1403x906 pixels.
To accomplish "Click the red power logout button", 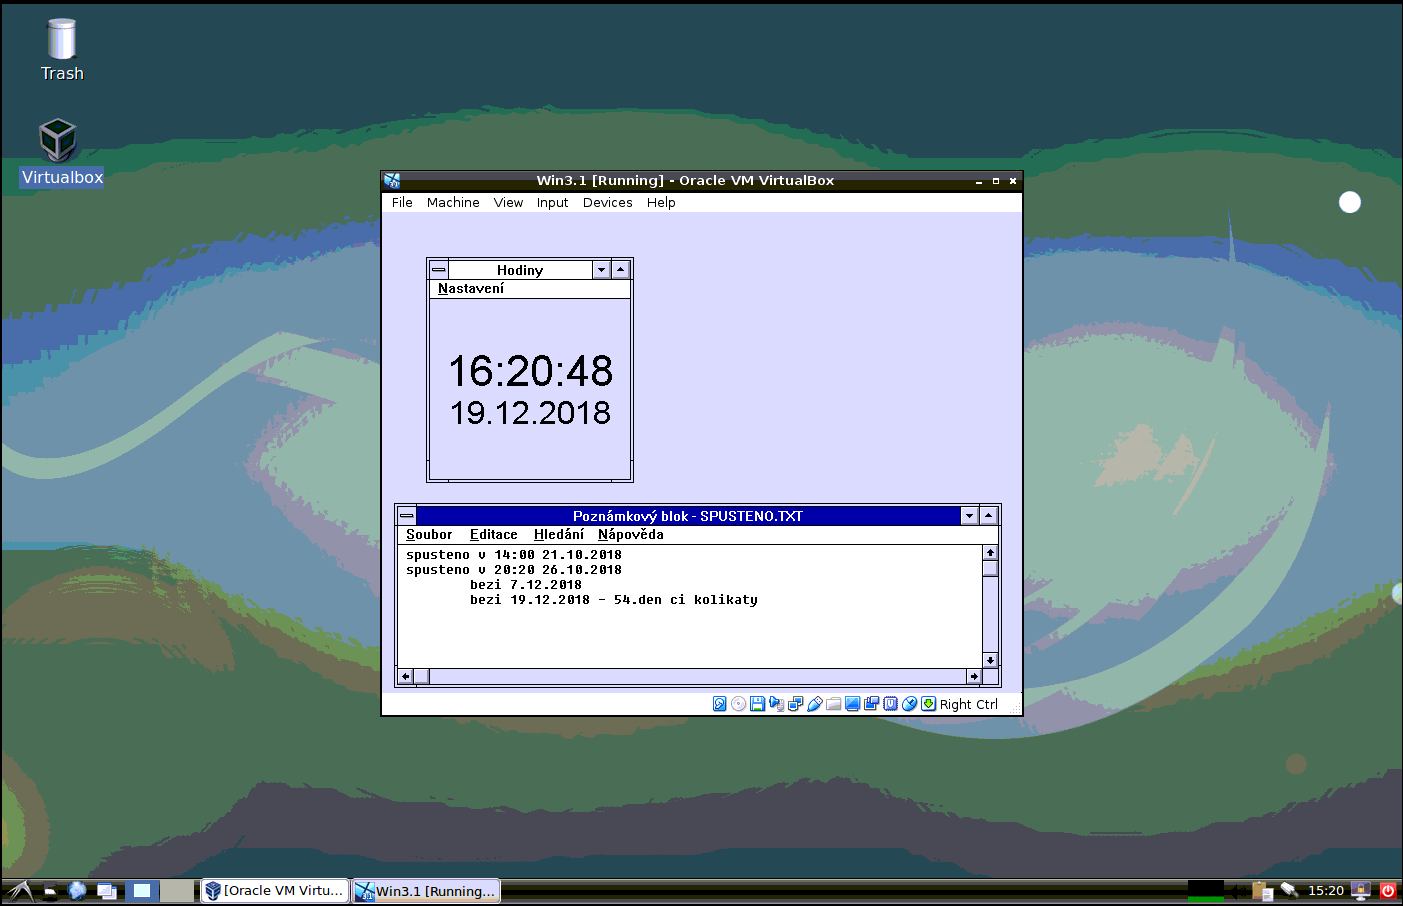I will click(1388, 890).
